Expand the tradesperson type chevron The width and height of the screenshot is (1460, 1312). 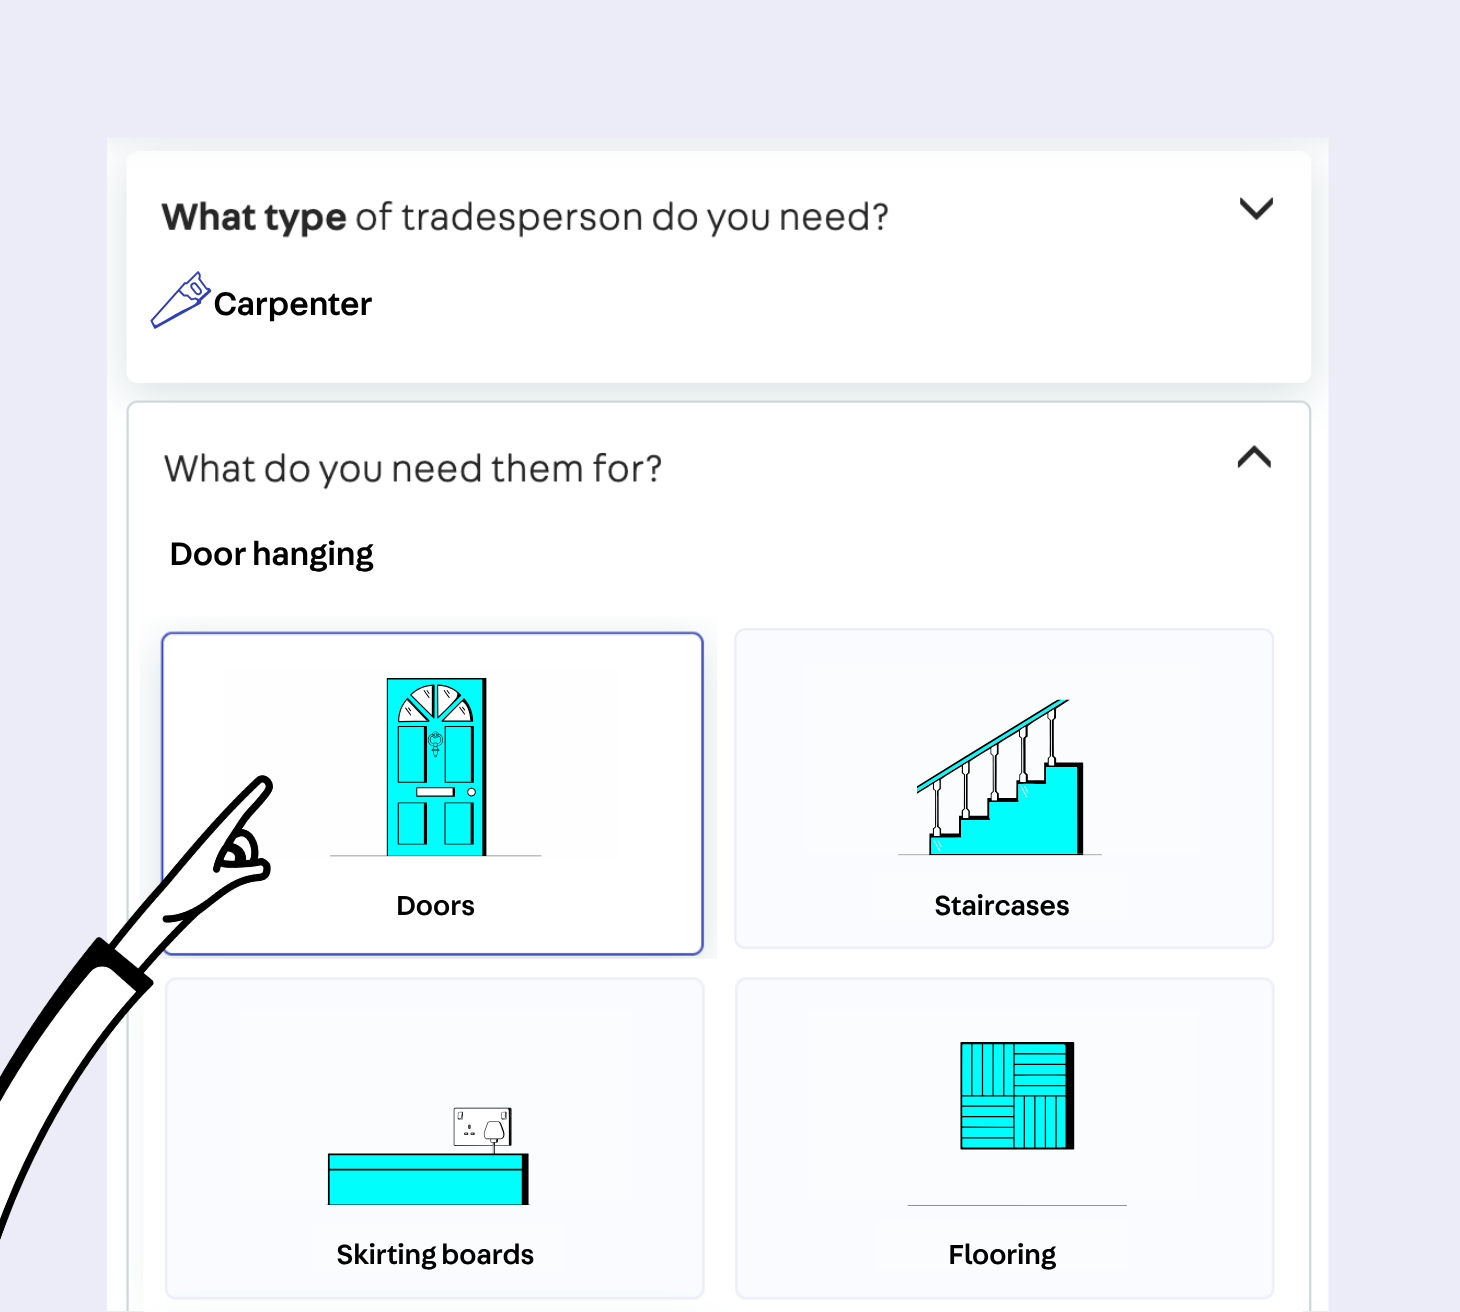[1255, 209]
